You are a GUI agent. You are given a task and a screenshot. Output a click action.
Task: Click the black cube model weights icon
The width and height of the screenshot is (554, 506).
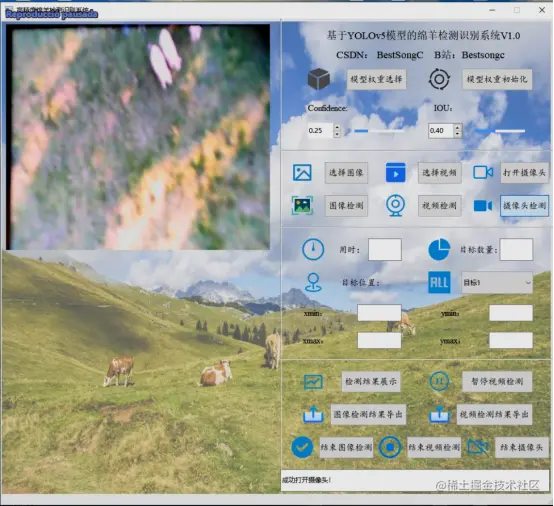319,79
